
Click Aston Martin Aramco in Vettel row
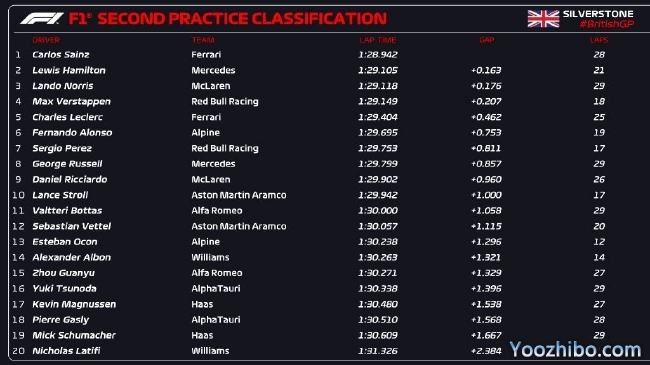(x=239, y=226)
